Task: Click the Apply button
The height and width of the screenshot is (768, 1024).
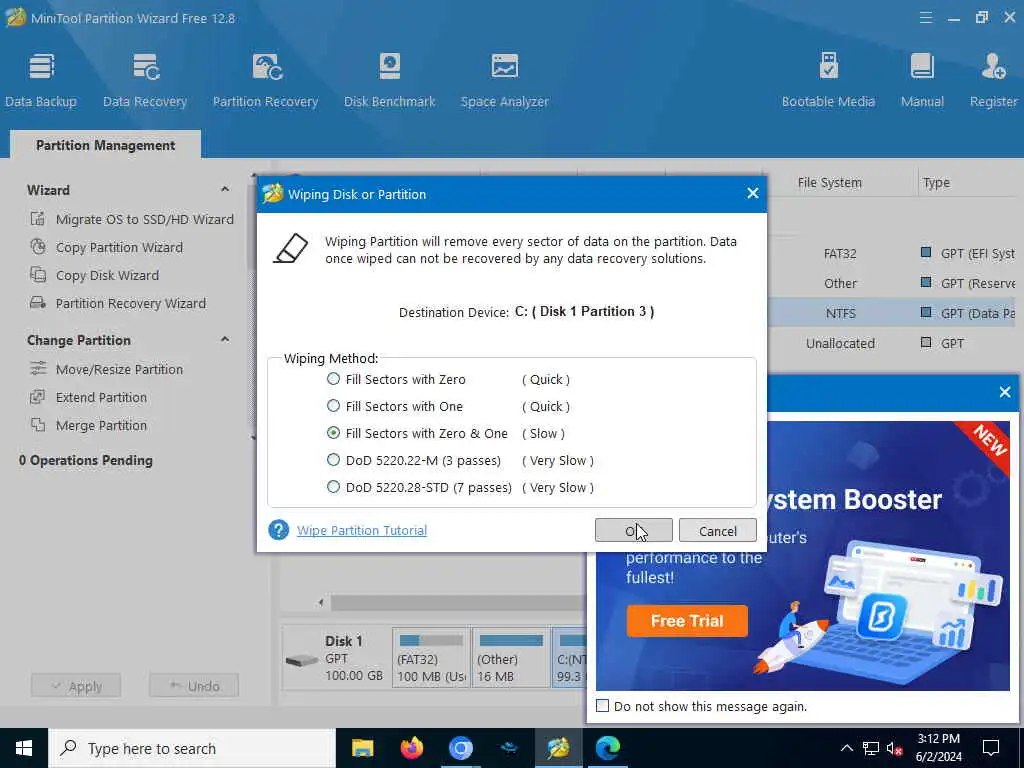Action: tap(76, 686)
